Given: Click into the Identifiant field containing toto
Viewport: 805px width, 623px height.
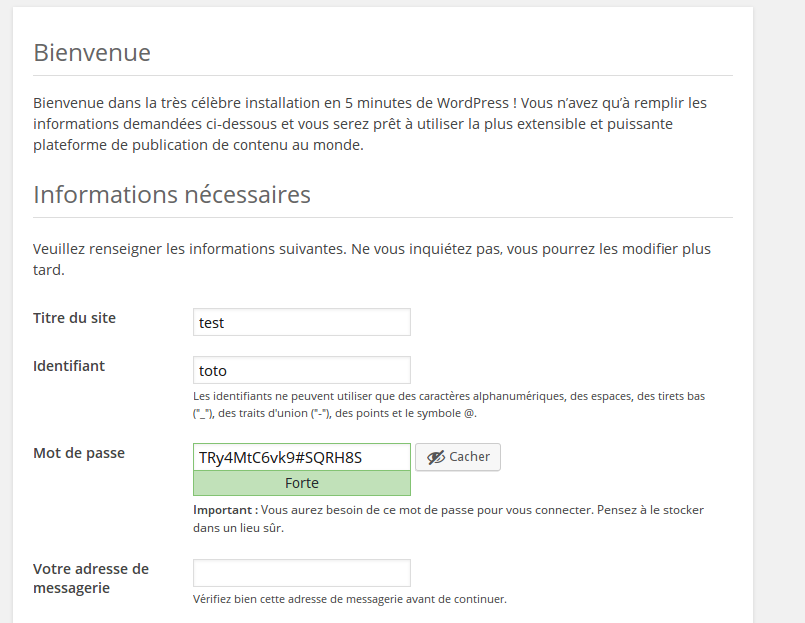Looking at the screenshot, I should click(302, 370).
